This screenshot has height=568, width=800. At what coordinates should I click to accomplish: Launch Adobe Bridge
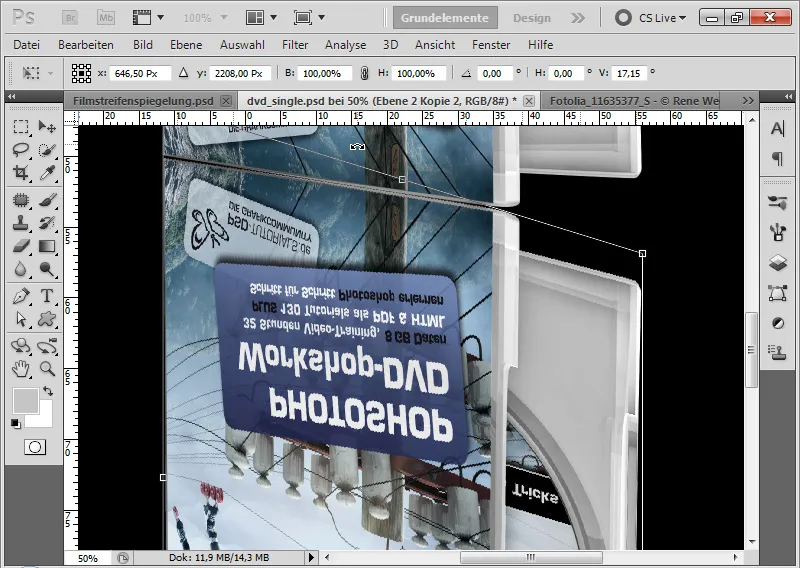coord(70,18)
